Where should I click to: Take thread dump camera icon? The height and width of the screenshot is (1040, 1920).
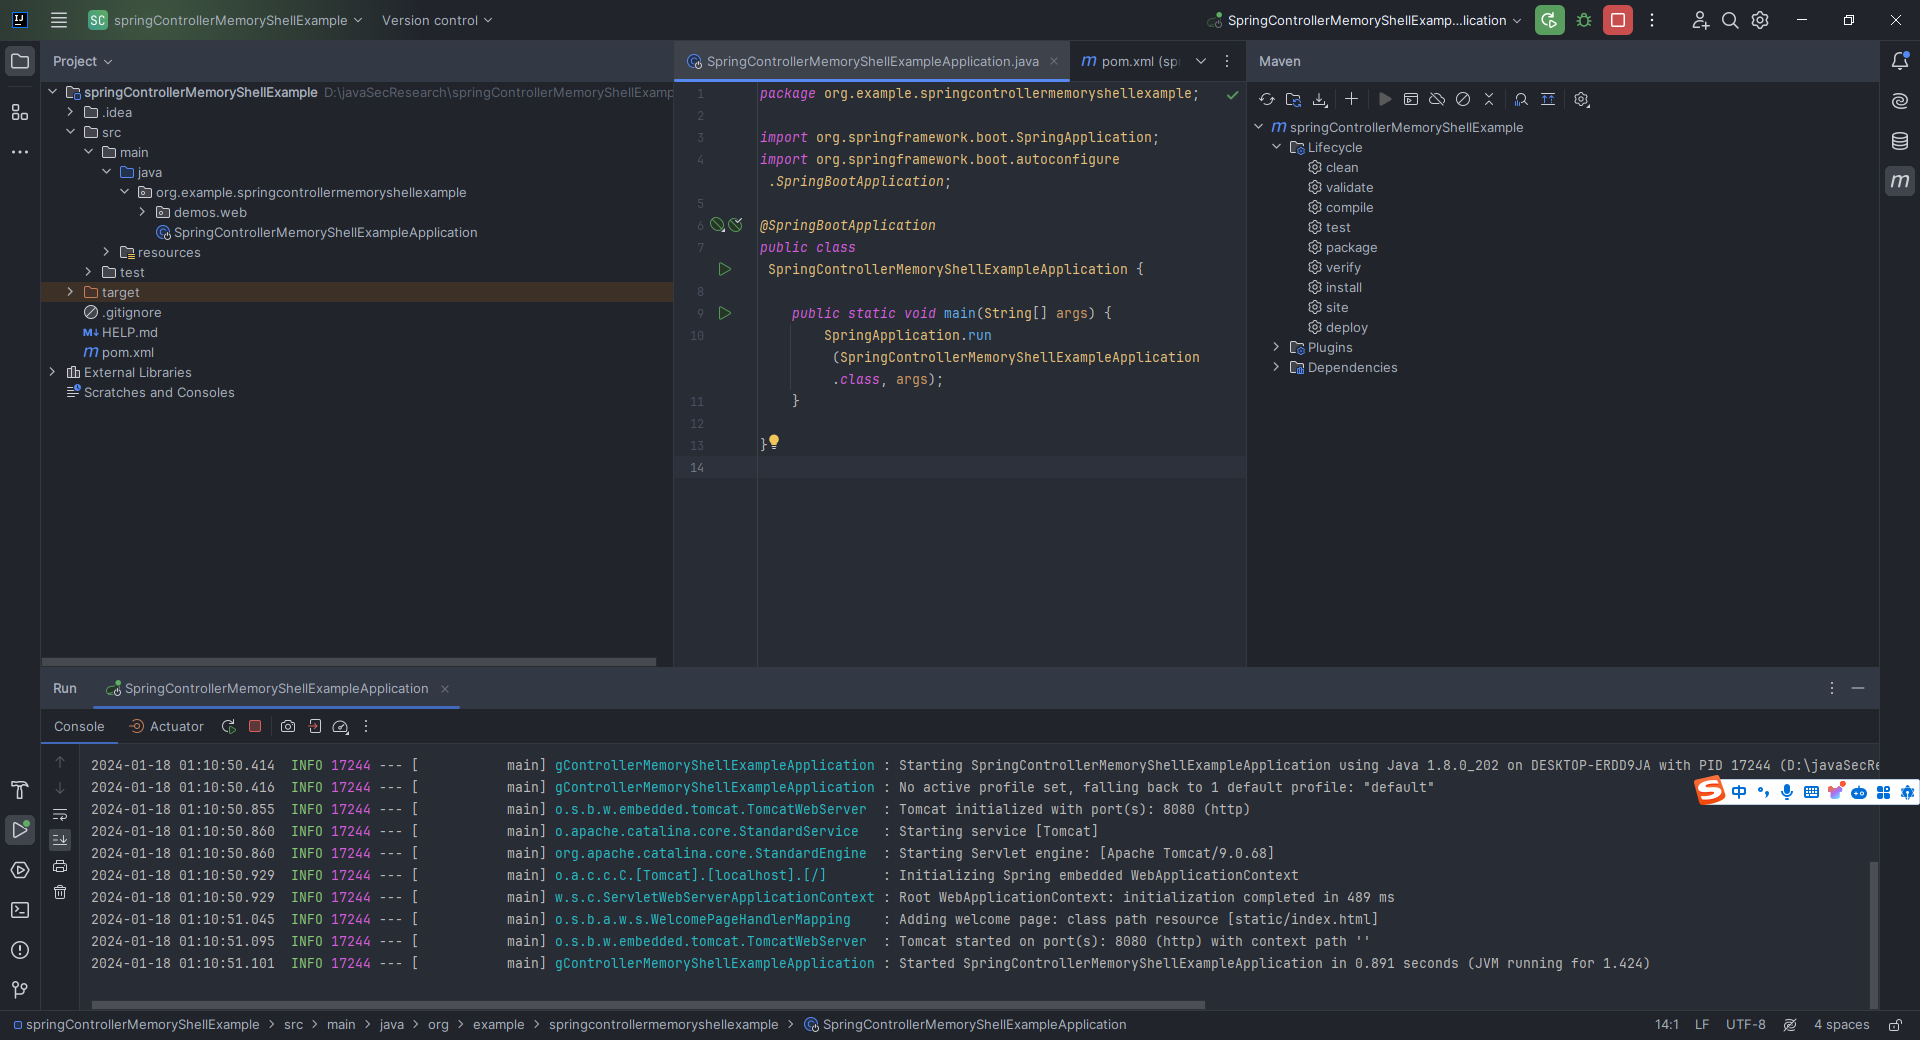pyautogui.click(x=288, y=727)
